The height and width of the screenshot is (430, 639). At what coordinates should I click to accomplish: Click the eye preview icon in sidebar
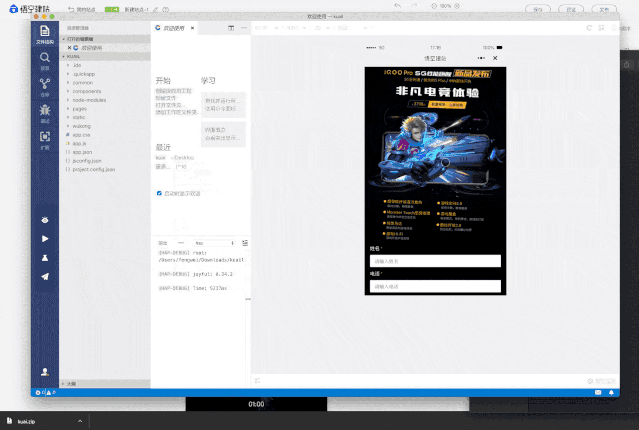(45, 220)
